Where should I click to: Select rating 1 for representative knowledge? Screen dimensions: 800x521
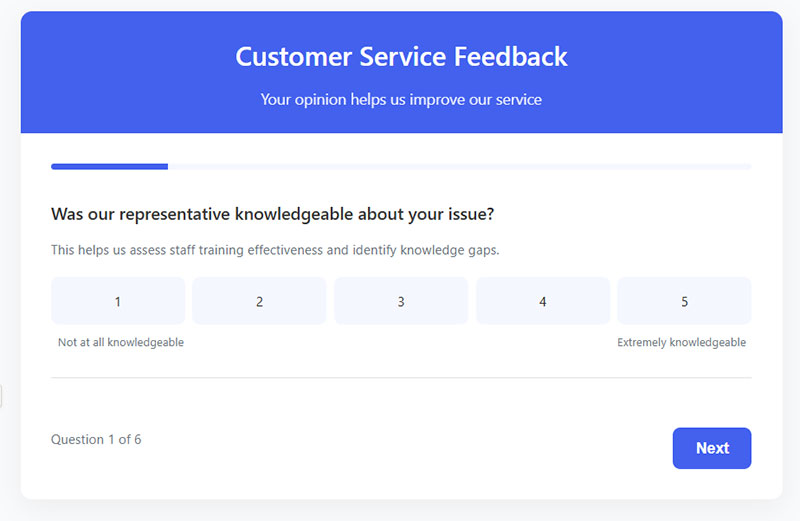click(x=118, y=301)
